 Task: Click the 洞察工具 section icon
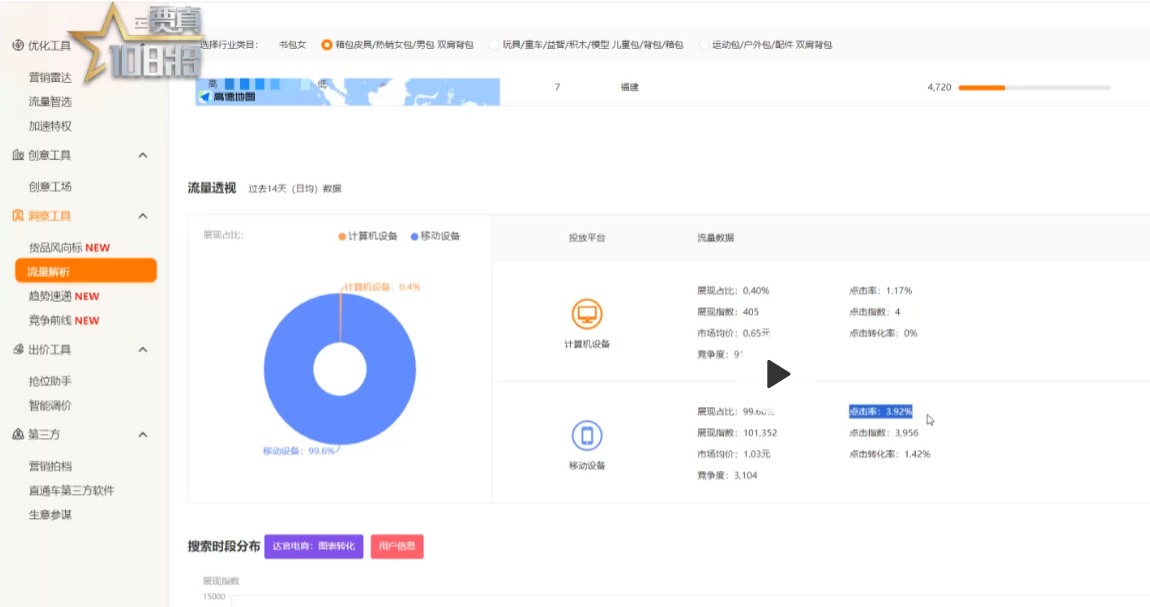tap(18, 216)
